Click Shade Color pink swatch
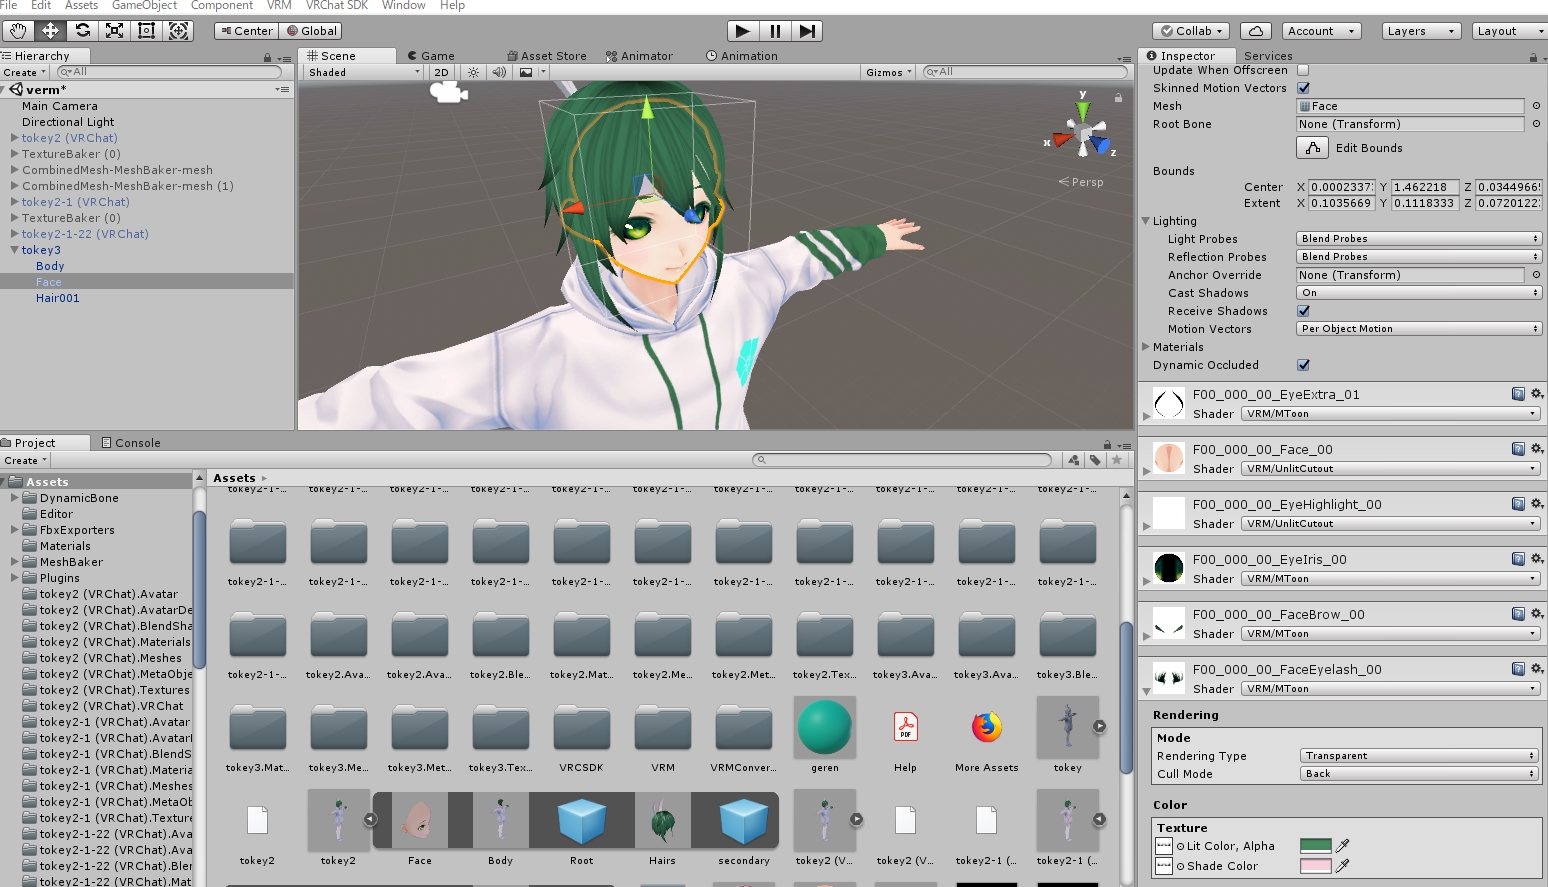 pyautogui.click(x=1315, y=866)
